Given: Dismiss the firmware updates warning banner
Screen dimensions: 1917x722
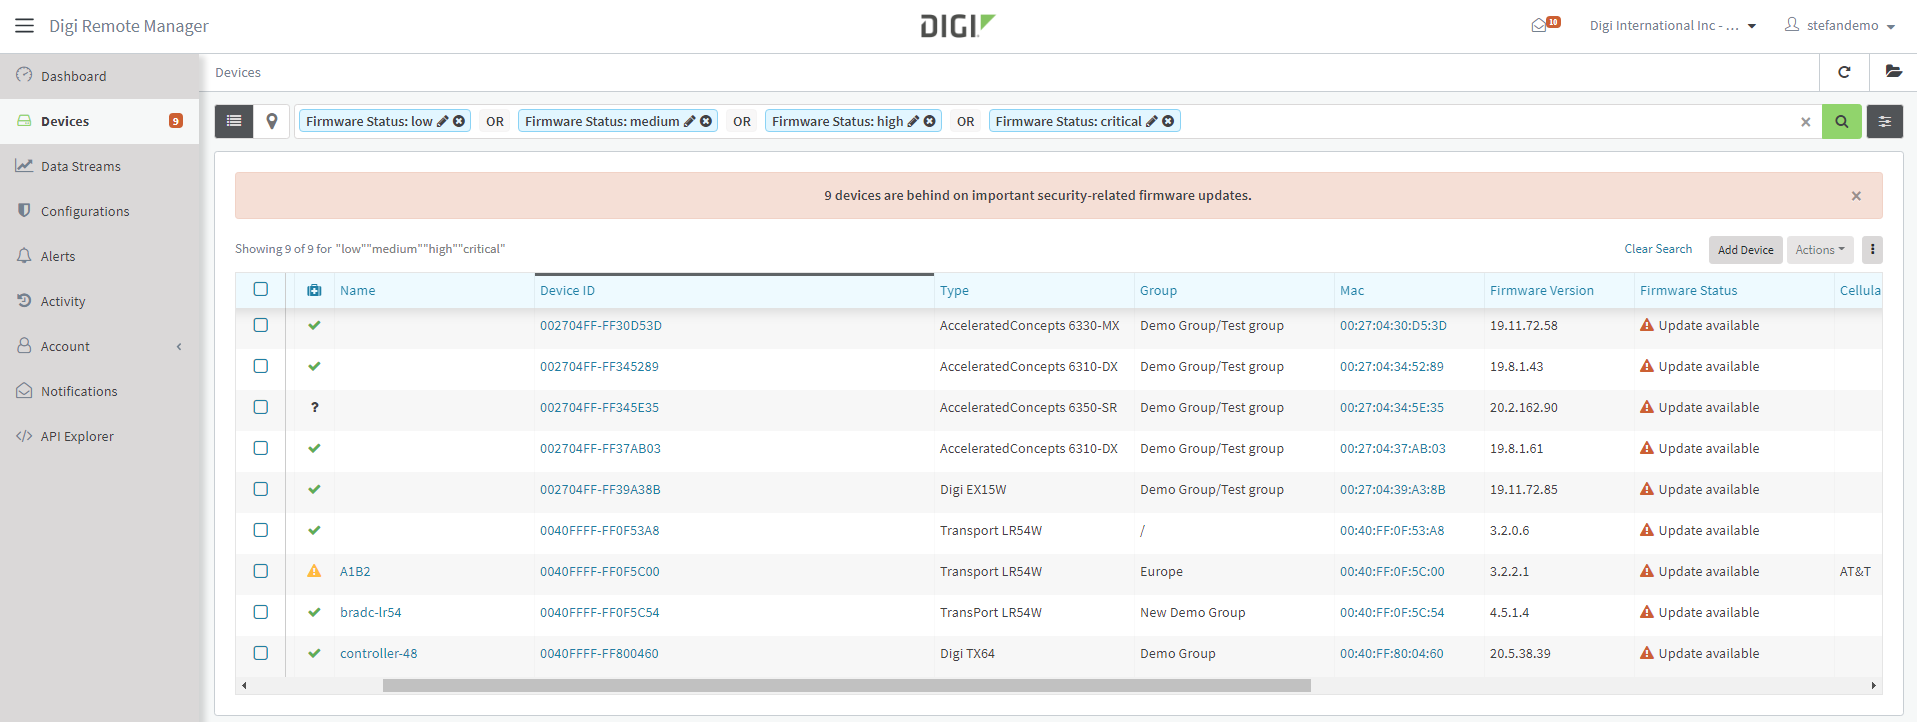Looking at the screenshot, I should pos(1856,196).
